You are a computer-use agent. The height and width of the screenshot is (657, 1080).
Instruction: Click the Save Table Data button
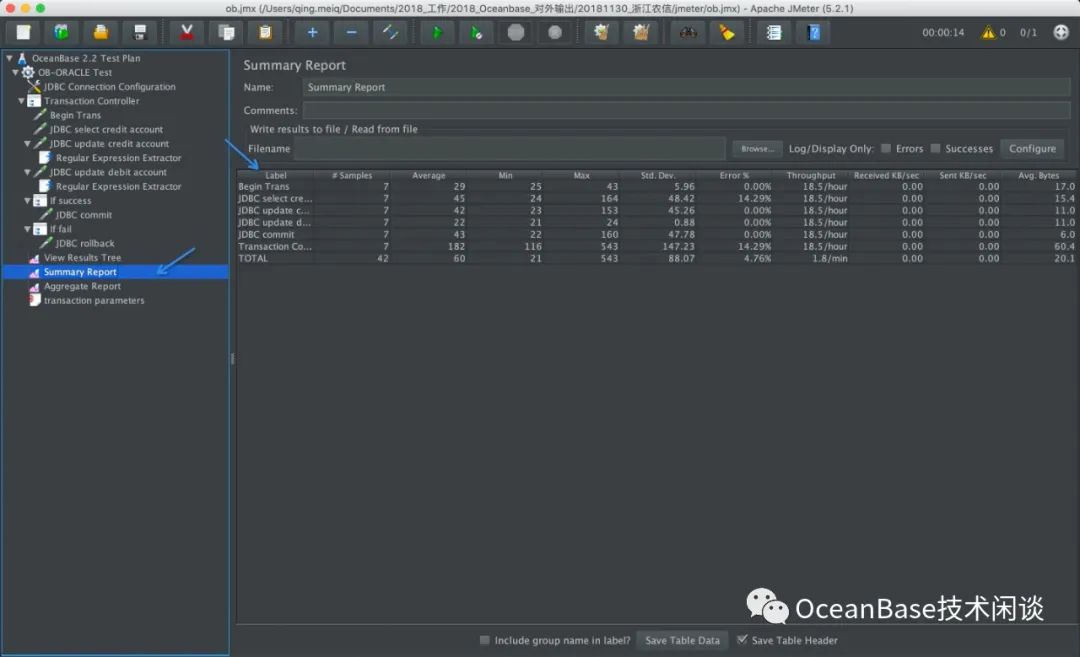[682, 640]
